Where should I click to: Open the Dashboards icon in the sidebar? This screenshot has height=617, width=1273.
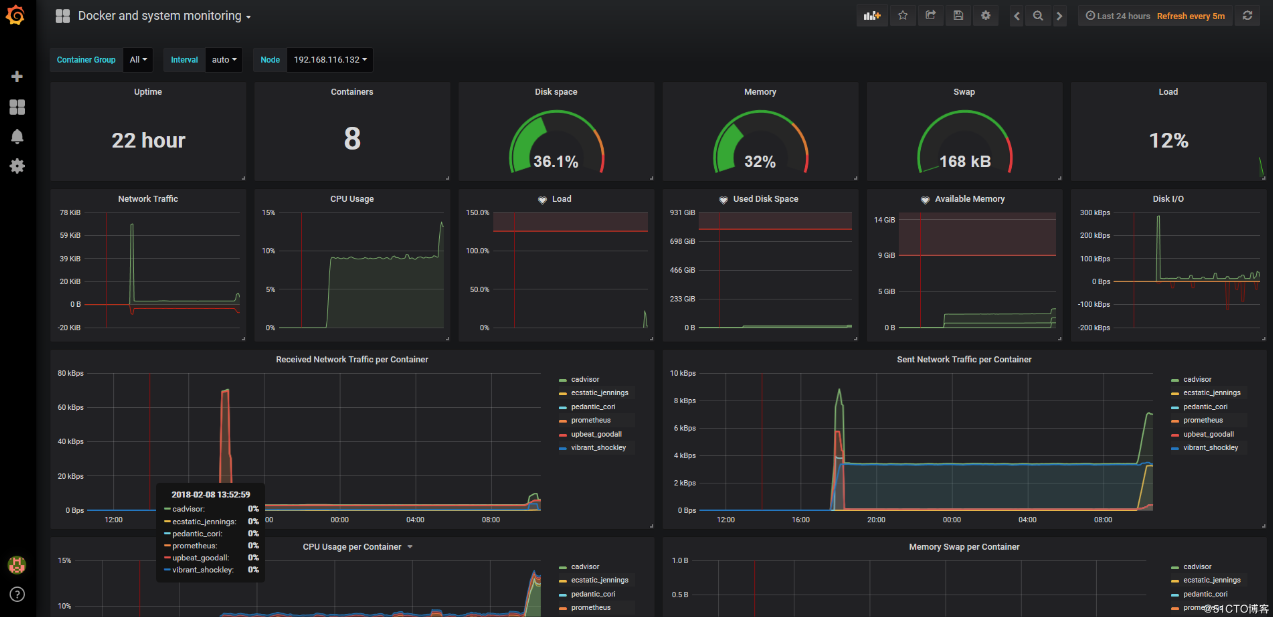17,107
